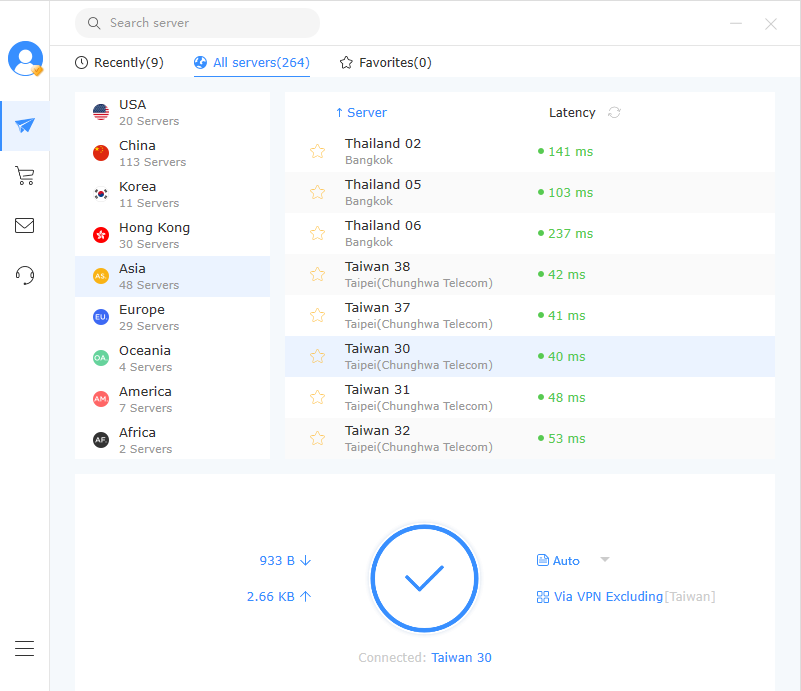801x691 pixels.
Task: Switch to the Favorites(0) tab
Action: pyautogui.click(x=385, y=63)
